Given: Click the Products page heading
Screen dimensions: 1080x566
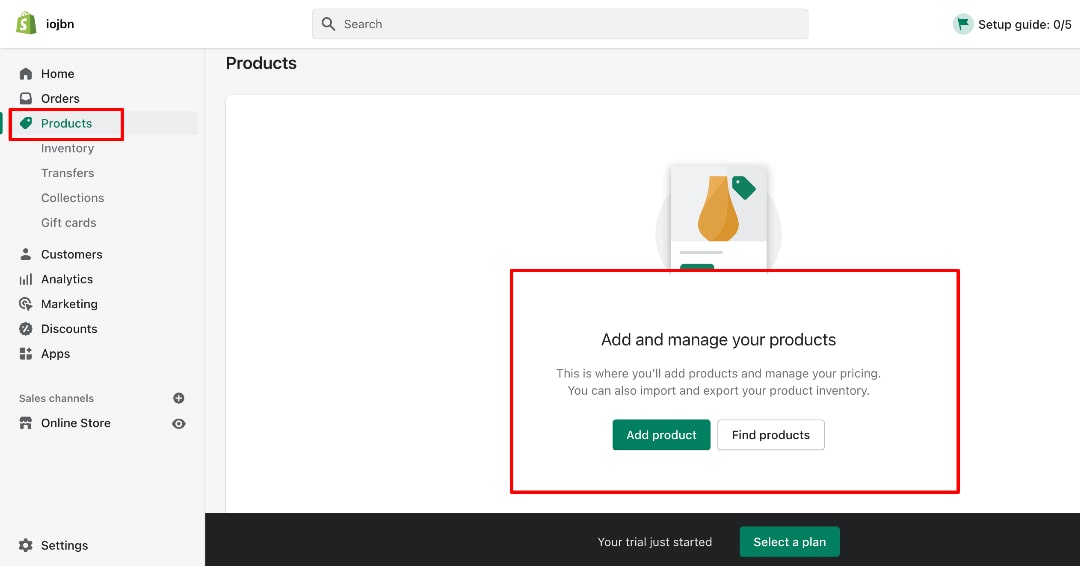Looking at the screenshot, I should coord(261,63).
